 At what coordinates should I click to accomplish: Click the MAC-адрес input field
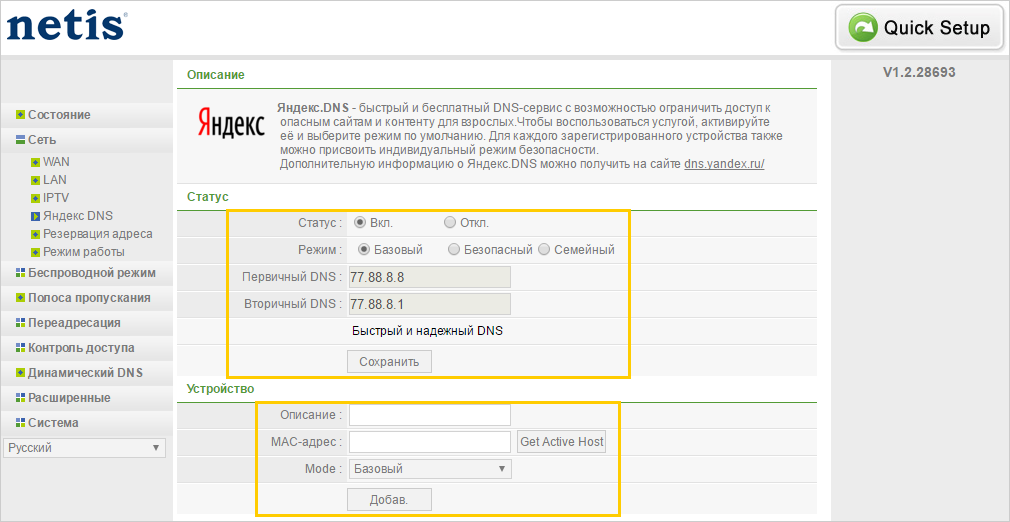pyautogui.click(x=430, y=442)
